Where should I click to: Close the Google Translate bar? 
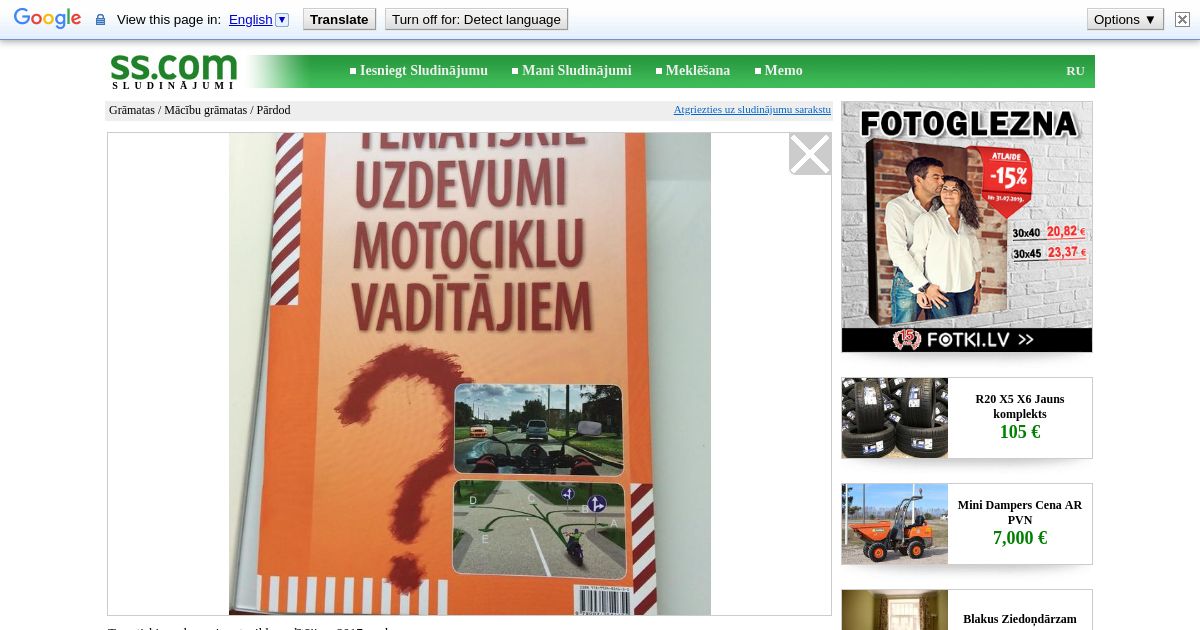[x=1182, y=19]
